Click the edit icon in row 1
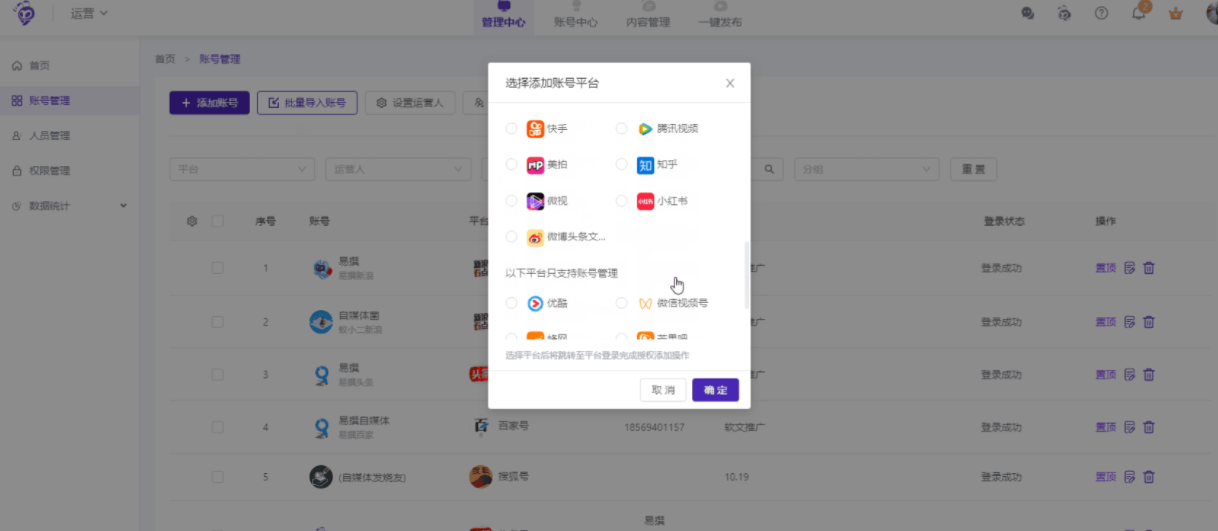The height and width of the screenshot is (531, 1218). 1130,268
